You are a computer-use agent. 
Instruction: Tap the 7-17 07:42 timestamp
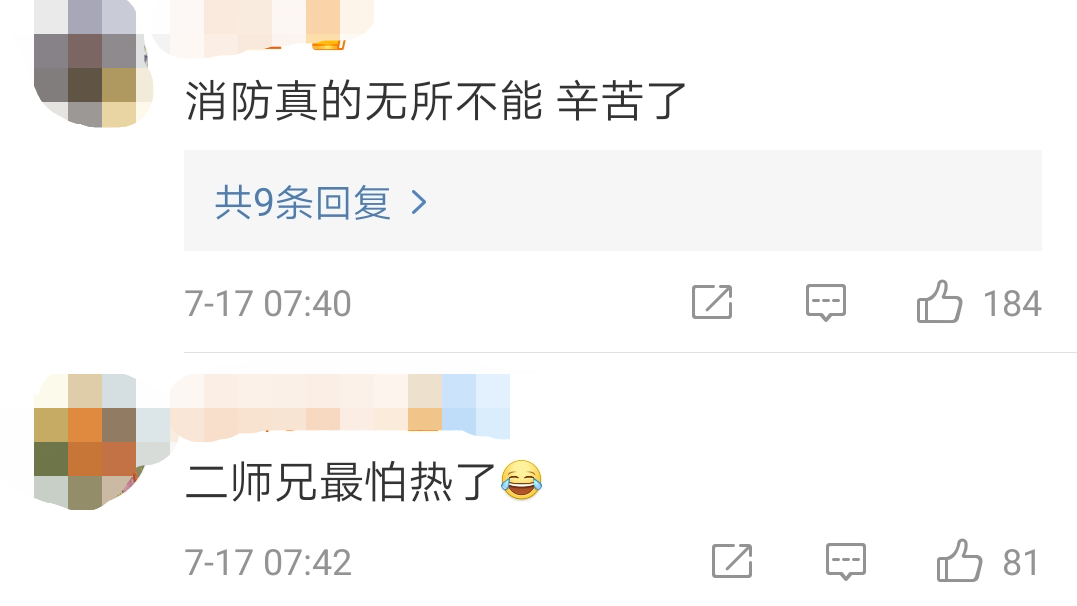(268, 563)
